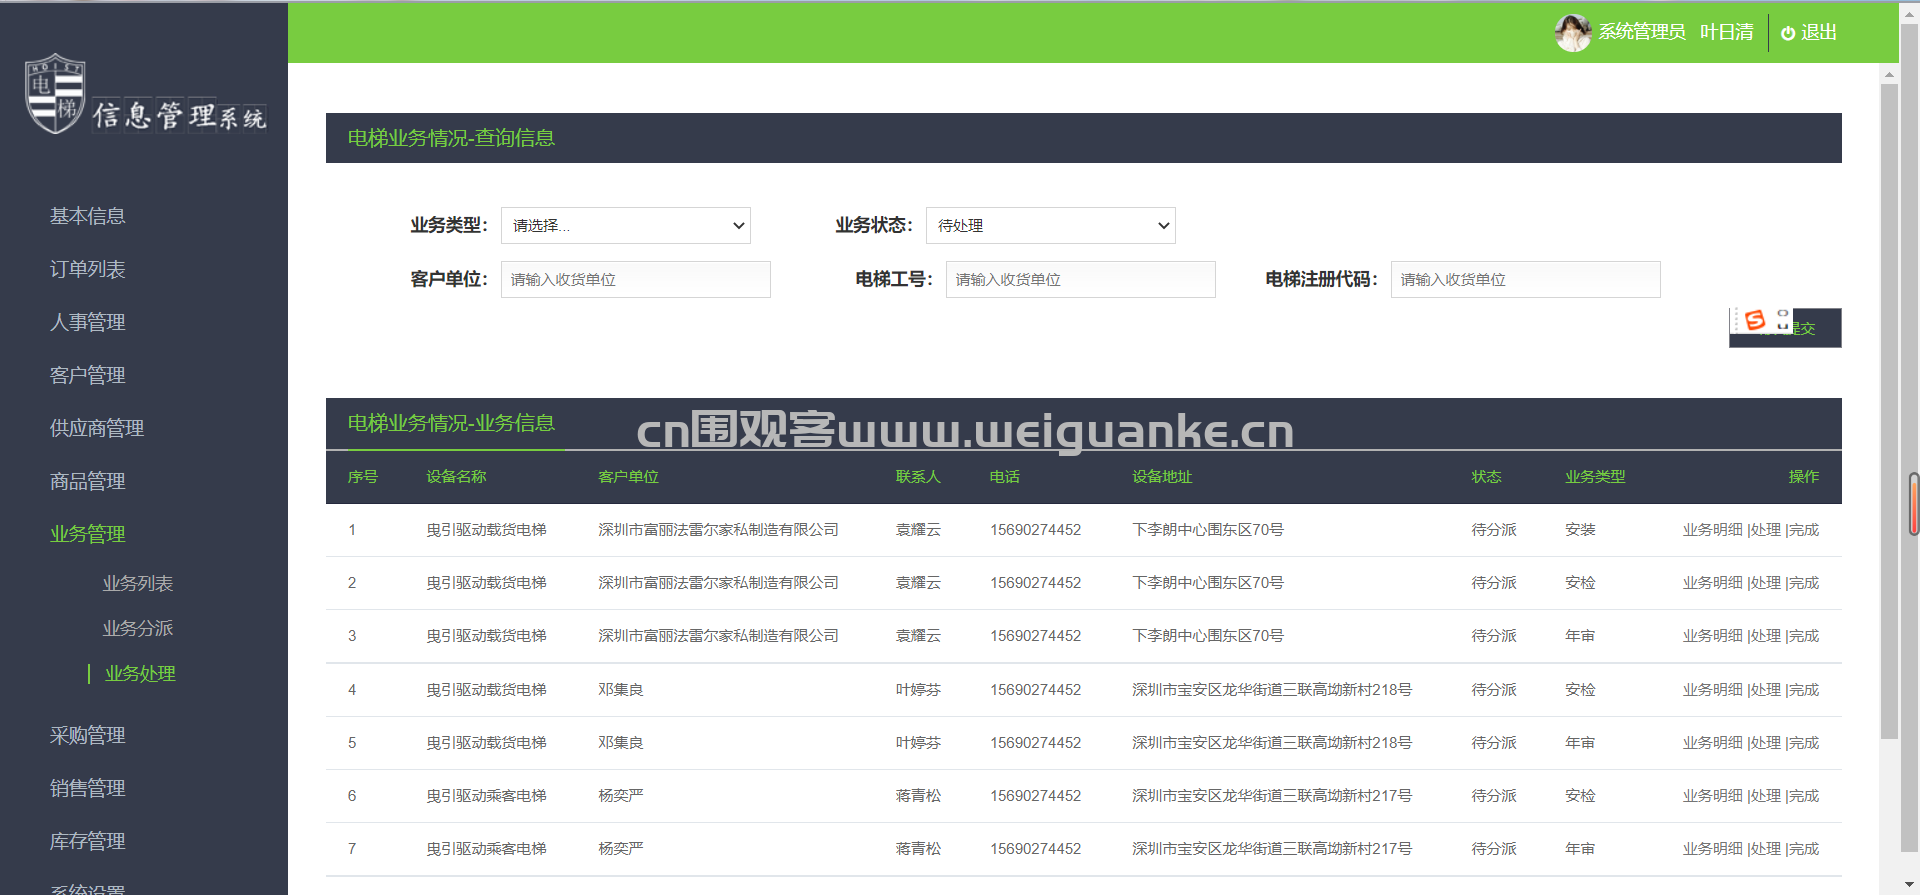This screenshot has width=1920, height=895.
Task: Expand the 业务管理 sidebar menu
Action: click(x=88, y=534)
